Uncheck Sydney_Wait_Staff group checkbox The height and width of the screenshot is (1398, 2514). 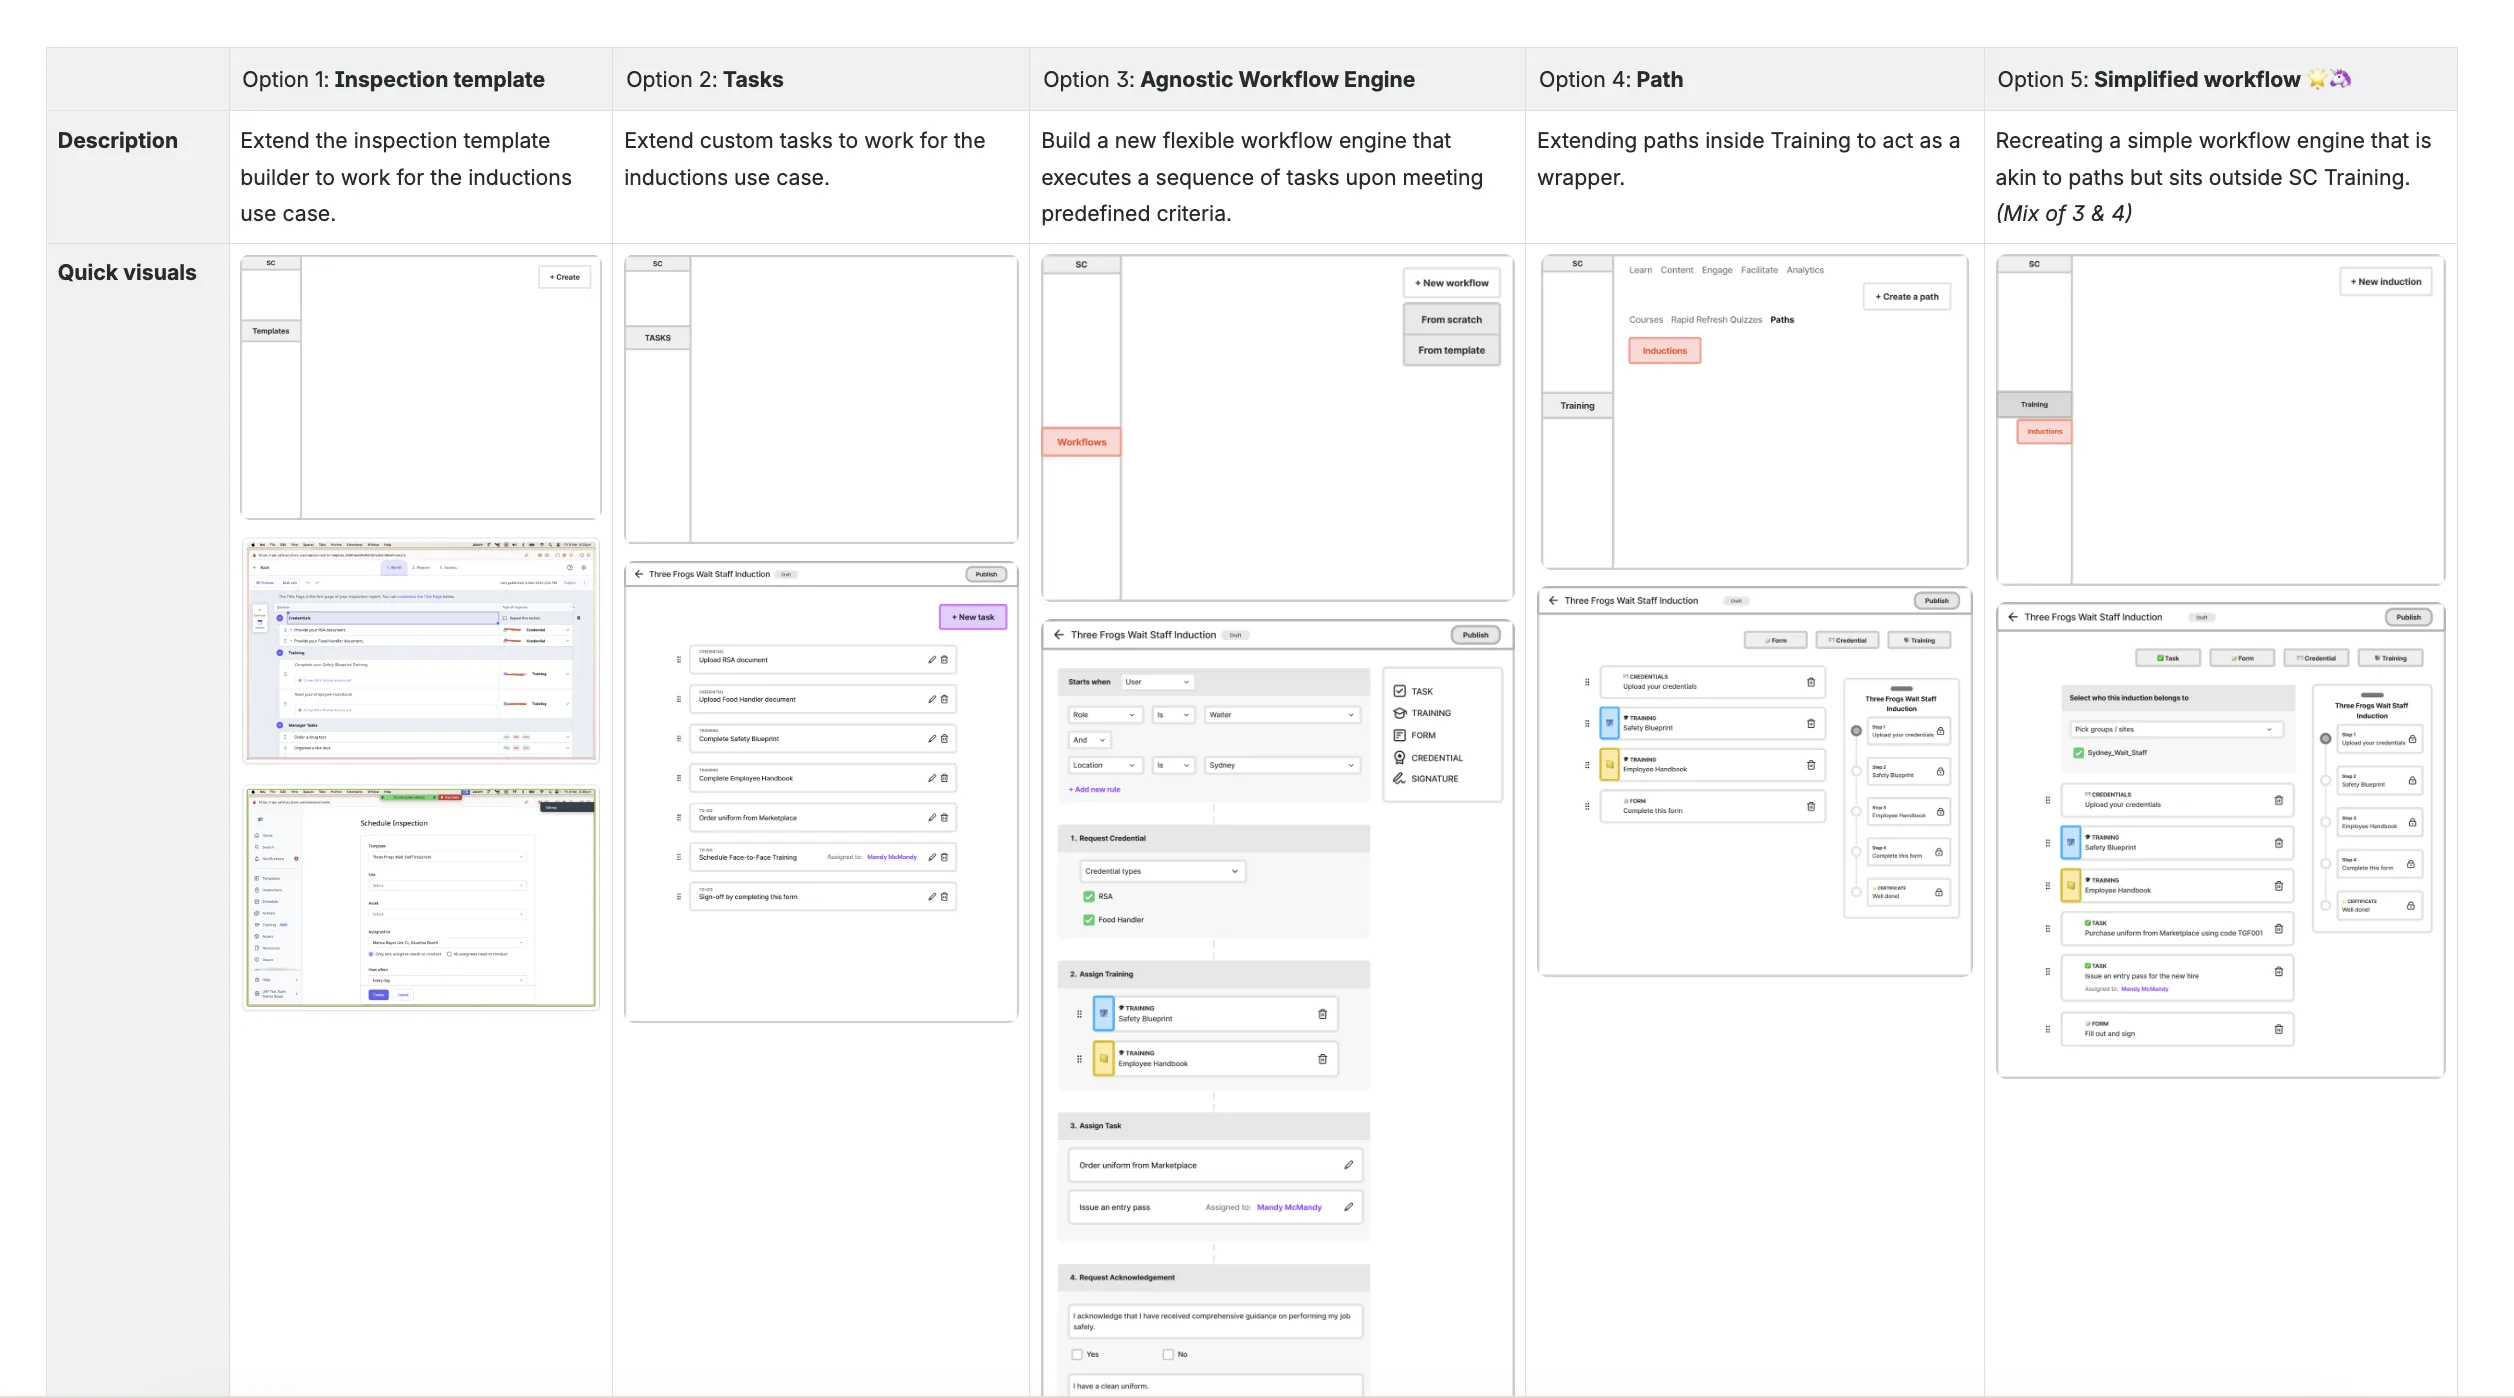tap(2079, 753)
